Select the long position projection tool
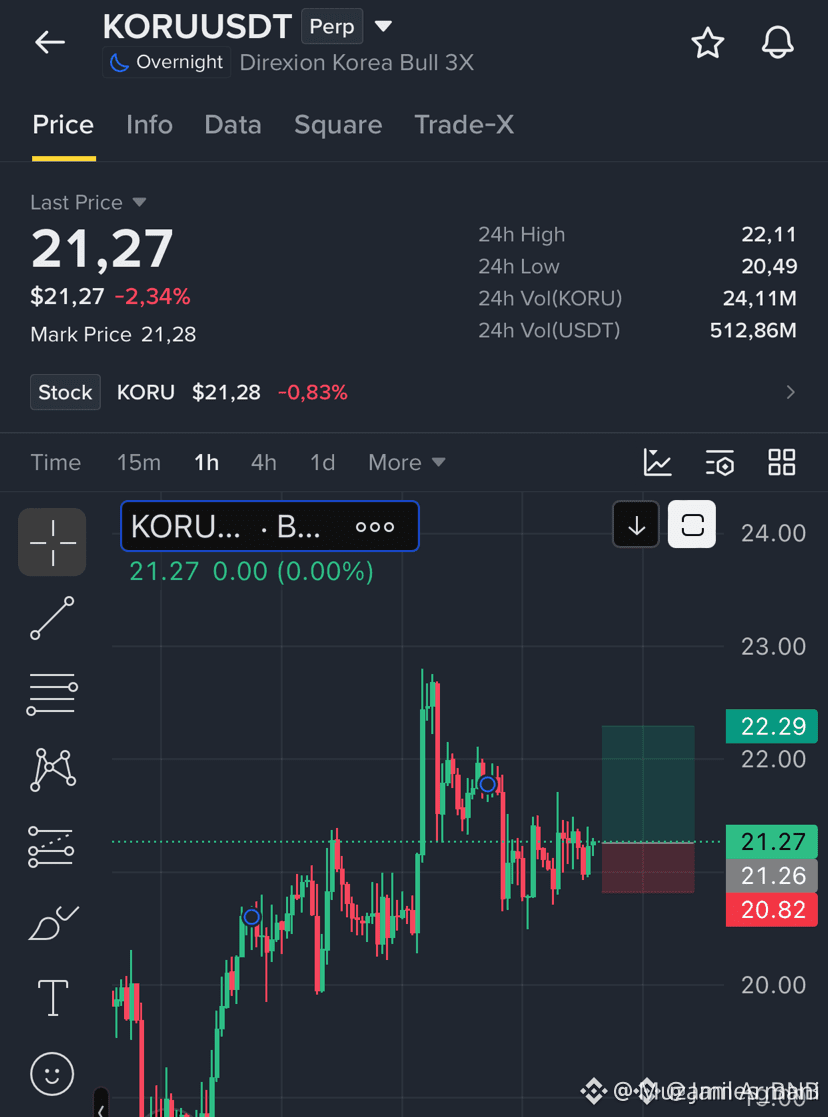The image size is (828, 1117). coord(51,846)
